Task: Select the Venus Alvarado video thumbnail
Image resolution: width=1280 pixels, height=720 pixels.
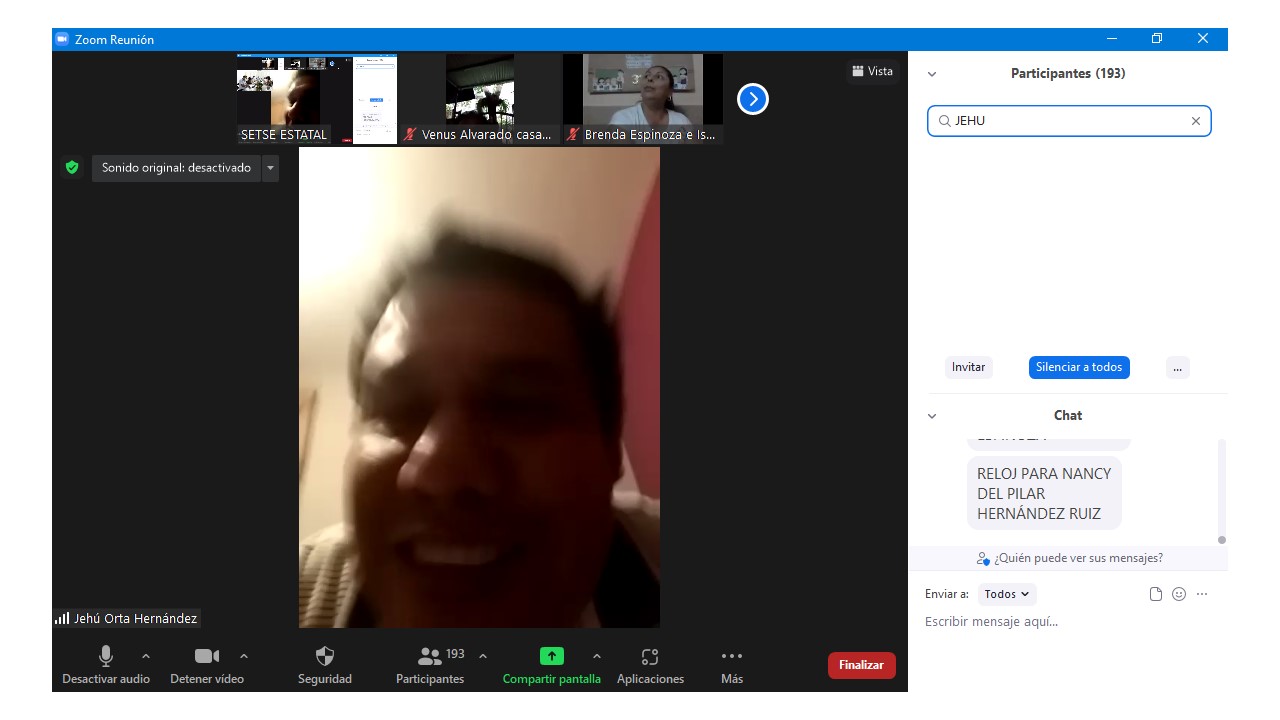Action: [480, 99]
